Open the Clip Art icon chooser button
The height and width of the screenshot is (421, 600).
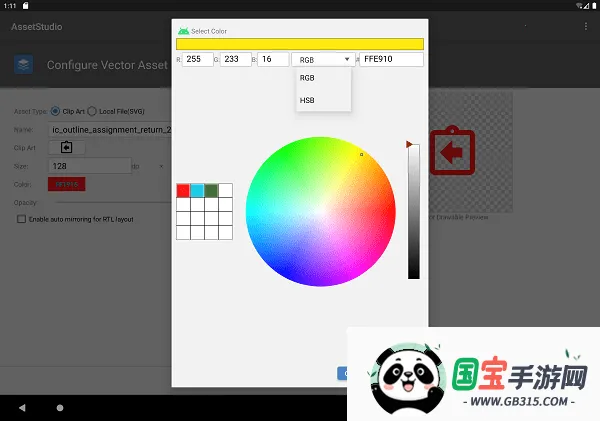point(67,147)
